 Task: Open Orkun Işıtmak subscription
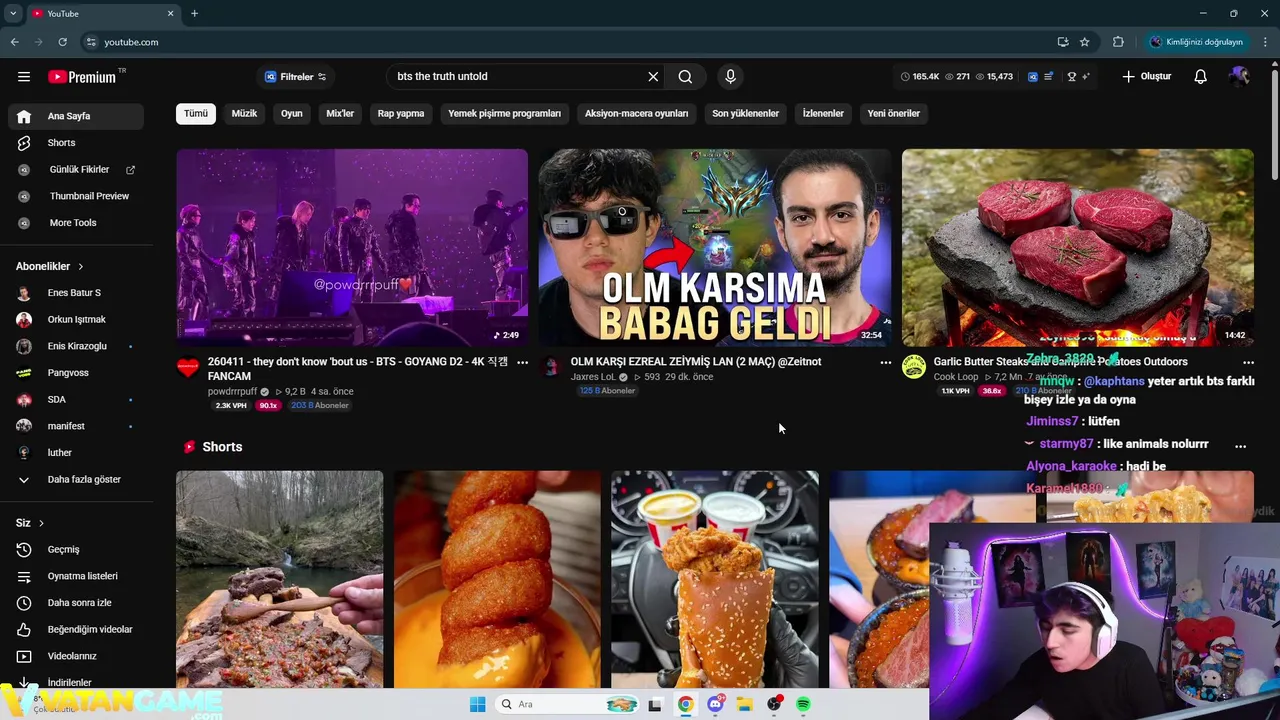(x=76, y=319)
